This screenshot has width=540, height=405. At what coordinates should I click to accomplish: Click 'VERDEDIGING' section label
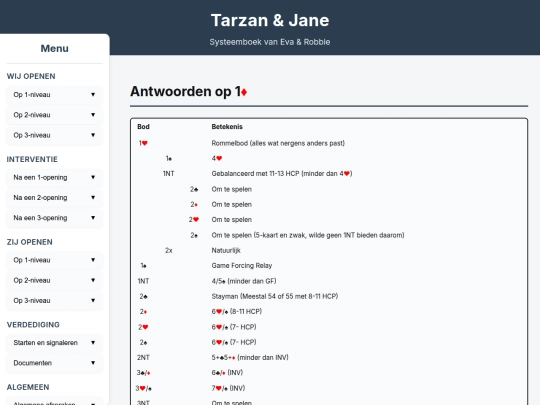tap(33, 325)
